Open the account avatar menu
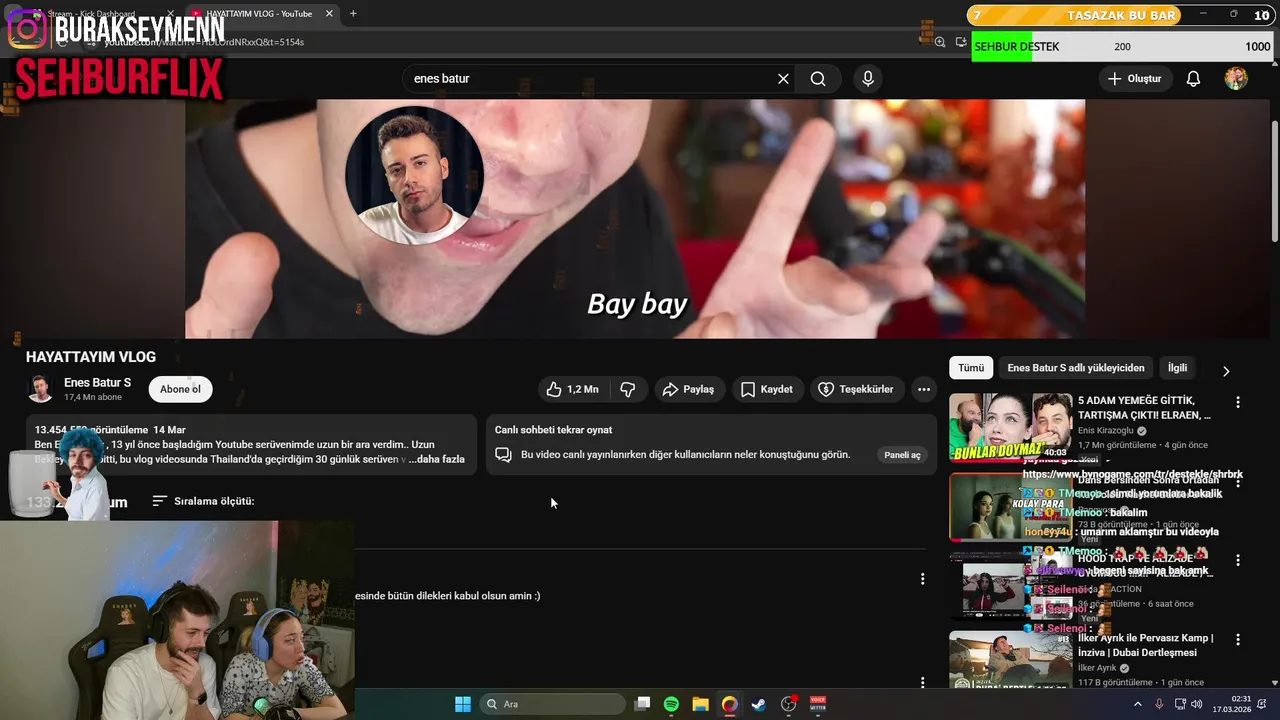 (1236, 79)
